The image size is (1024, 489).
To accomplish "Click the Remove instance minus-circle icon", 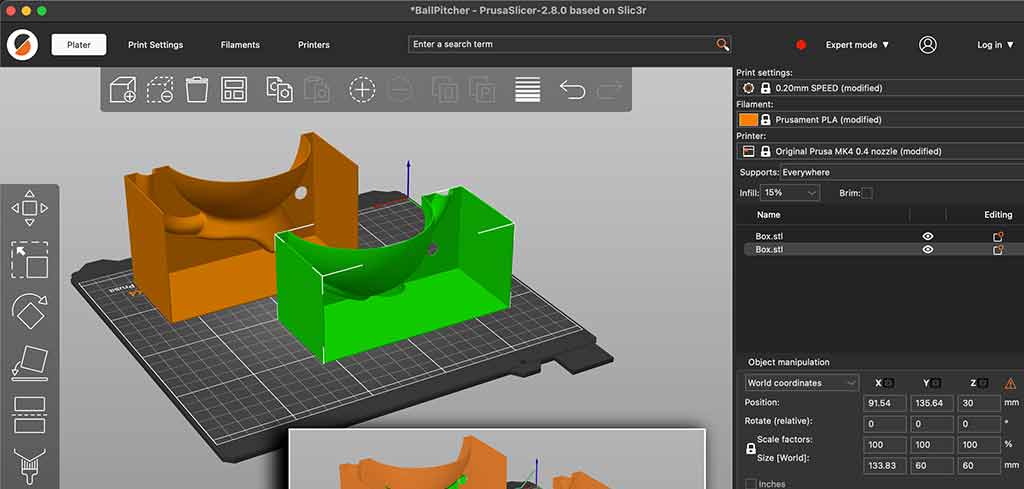I will (x=400, y=89).
